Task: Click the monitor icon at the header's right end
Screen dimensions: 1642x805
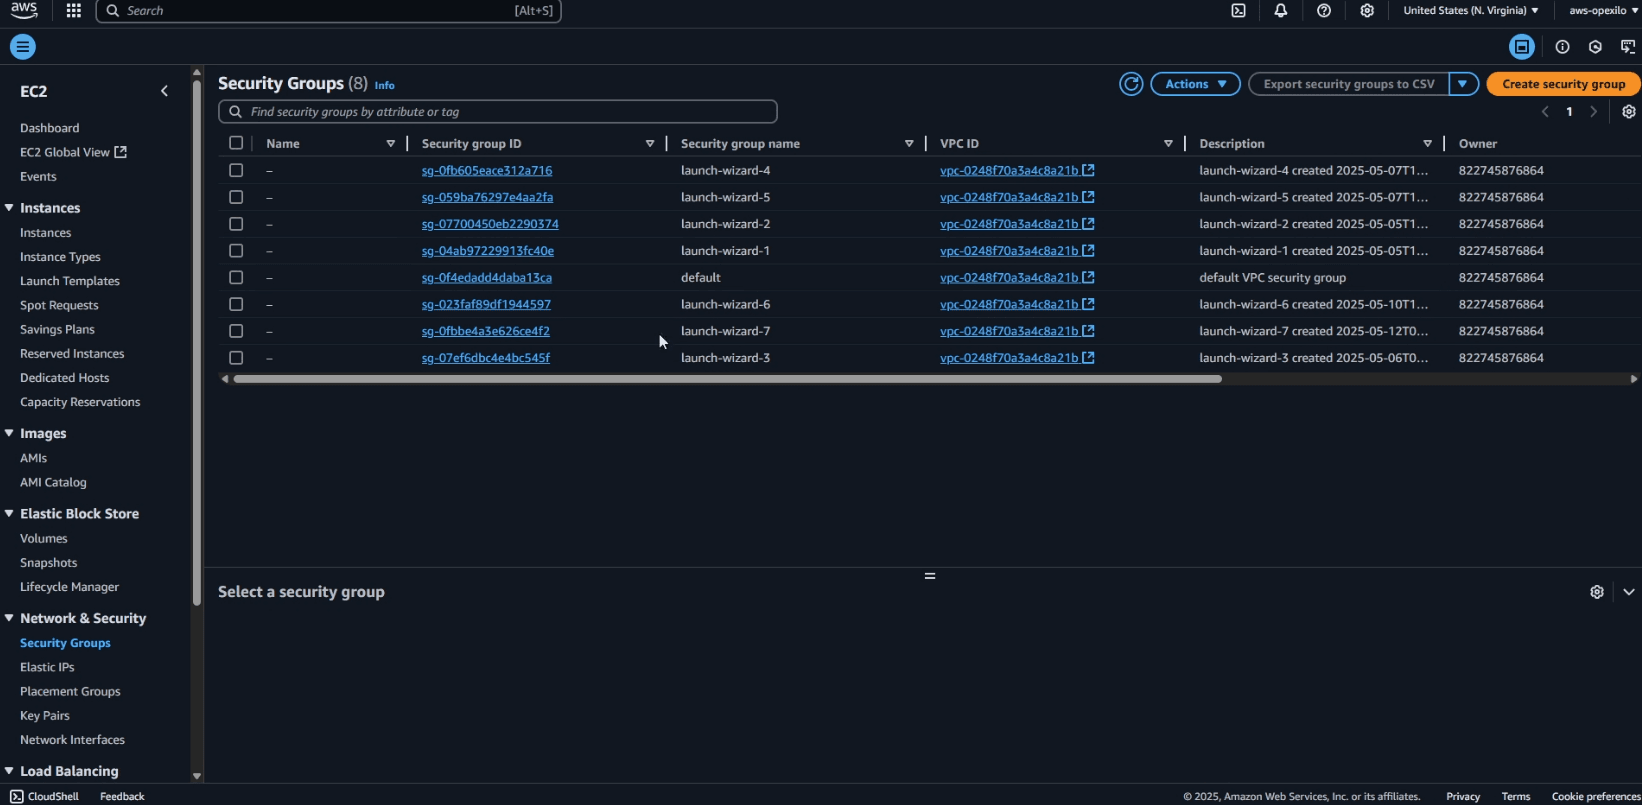Action: [x=1628, y=47]
